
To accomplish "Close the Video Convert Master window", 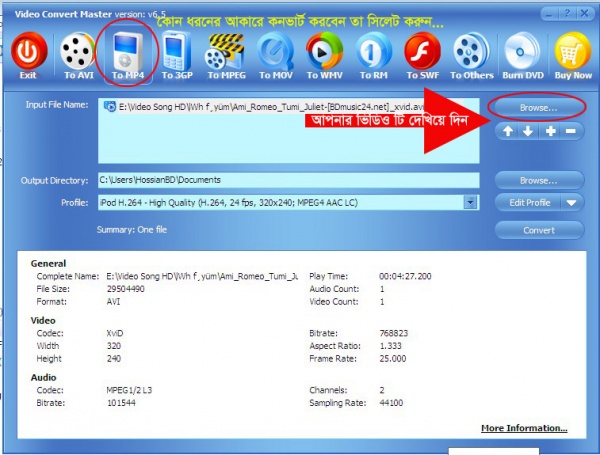I will pyautogui.click(x=584, y=14).
